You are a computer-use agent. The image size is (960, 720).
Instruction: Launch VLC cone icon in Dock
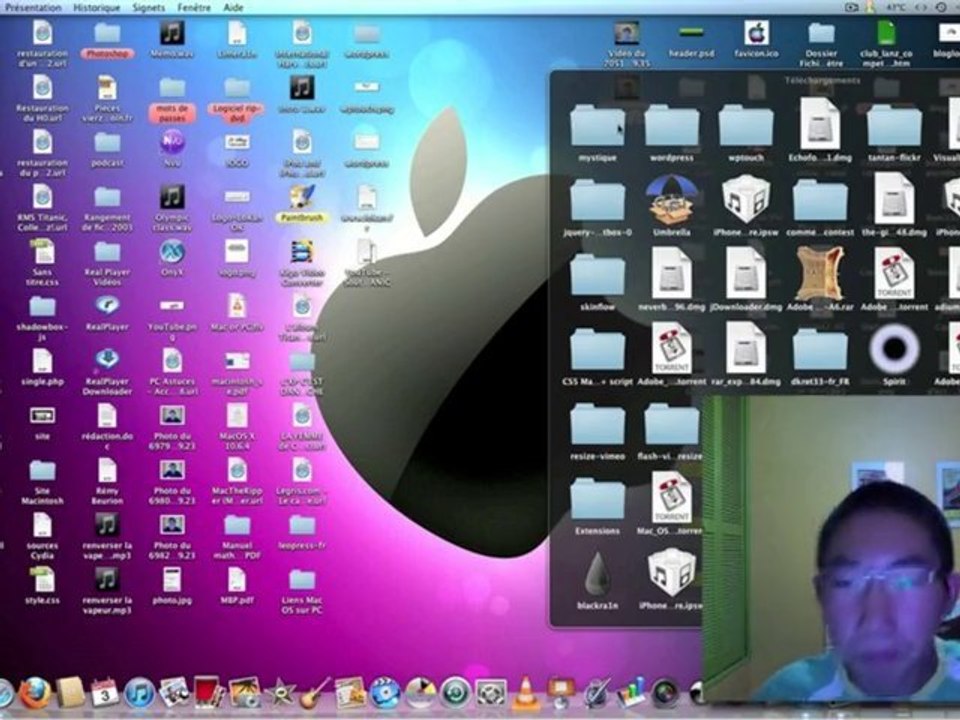526,693
